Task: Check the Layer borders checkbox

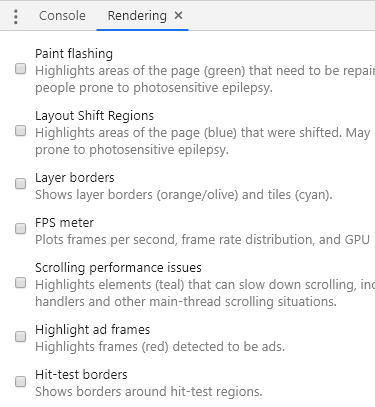Action: pos(21,183)
